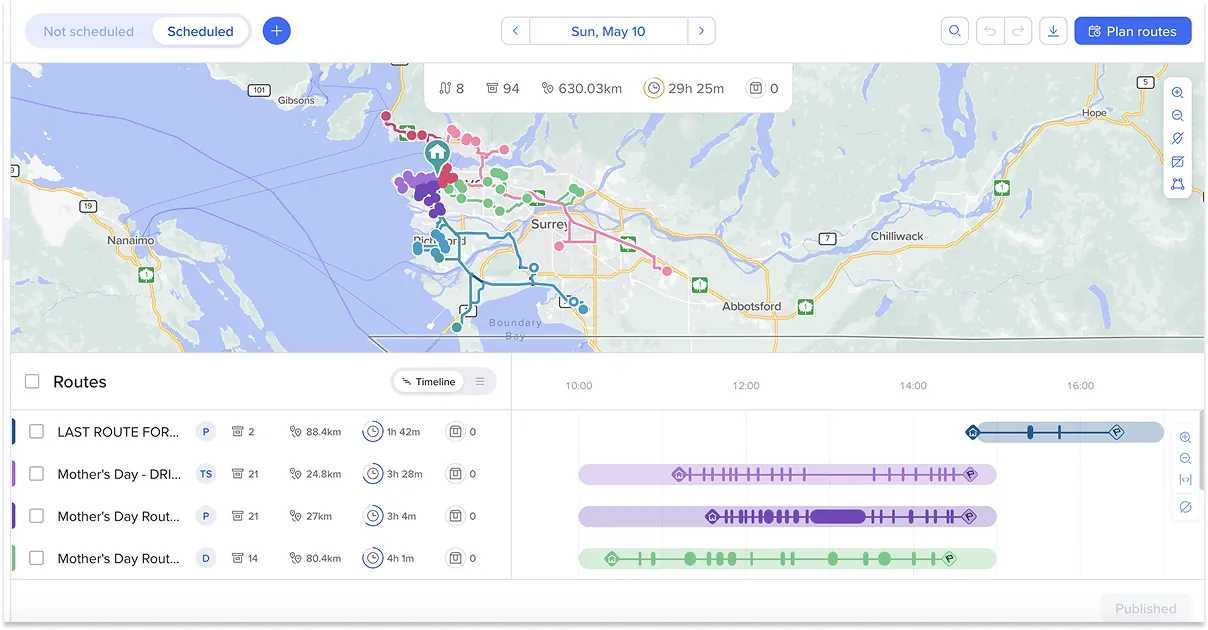Click the download icon button
Image resolution: width=1208 pixels, height=630 pixels.
tap(1053, 31)
